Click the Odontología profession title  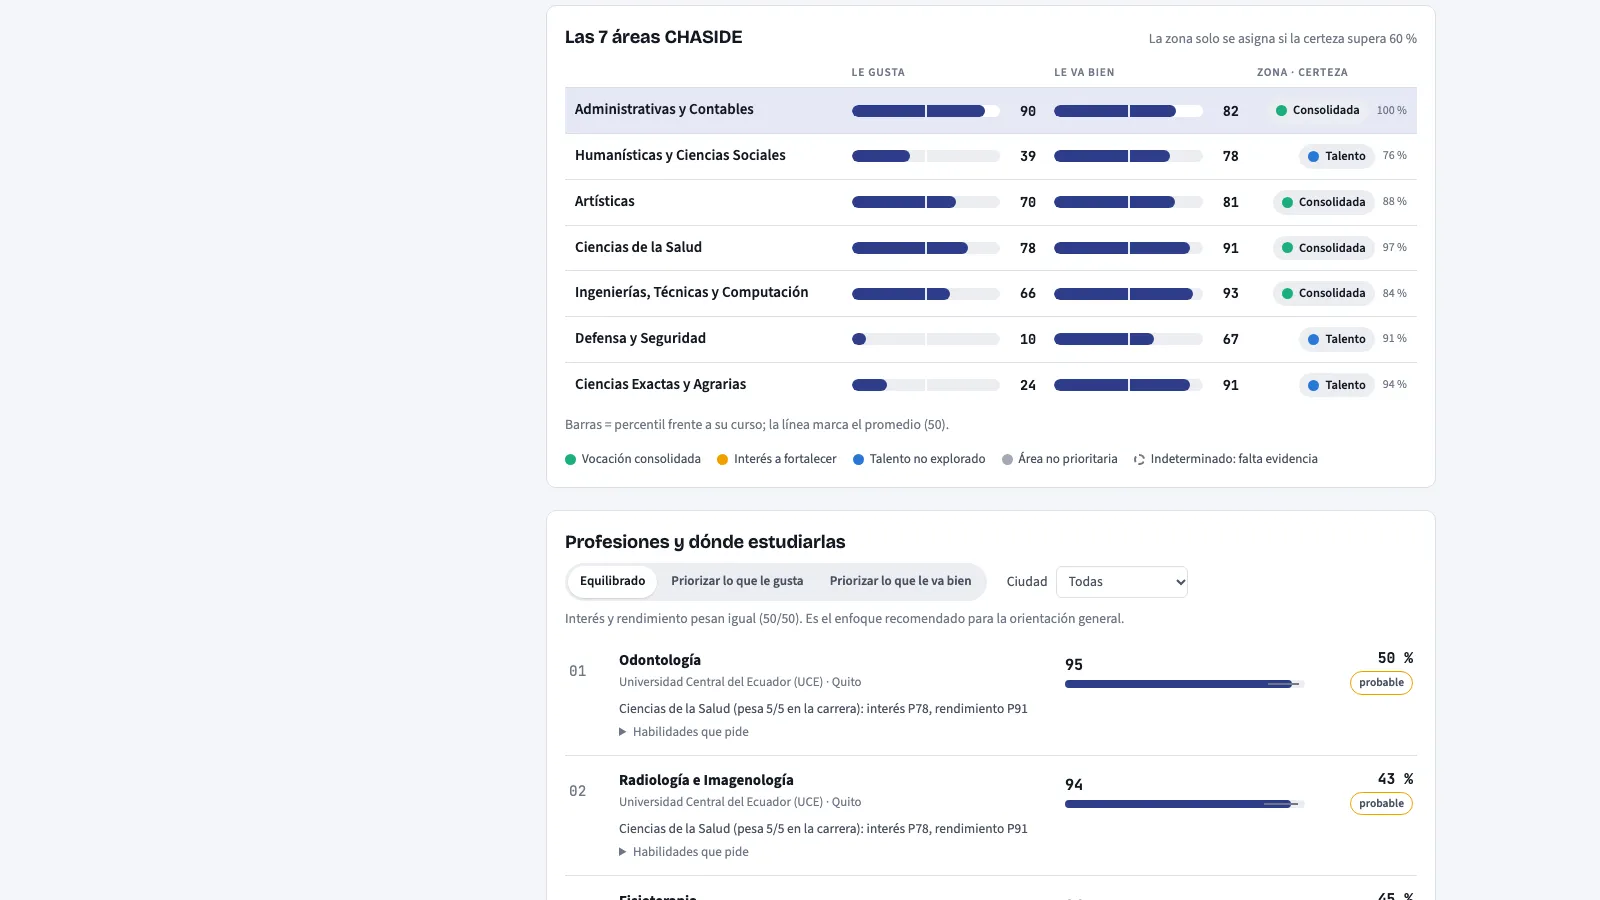(x=660, y=660)
